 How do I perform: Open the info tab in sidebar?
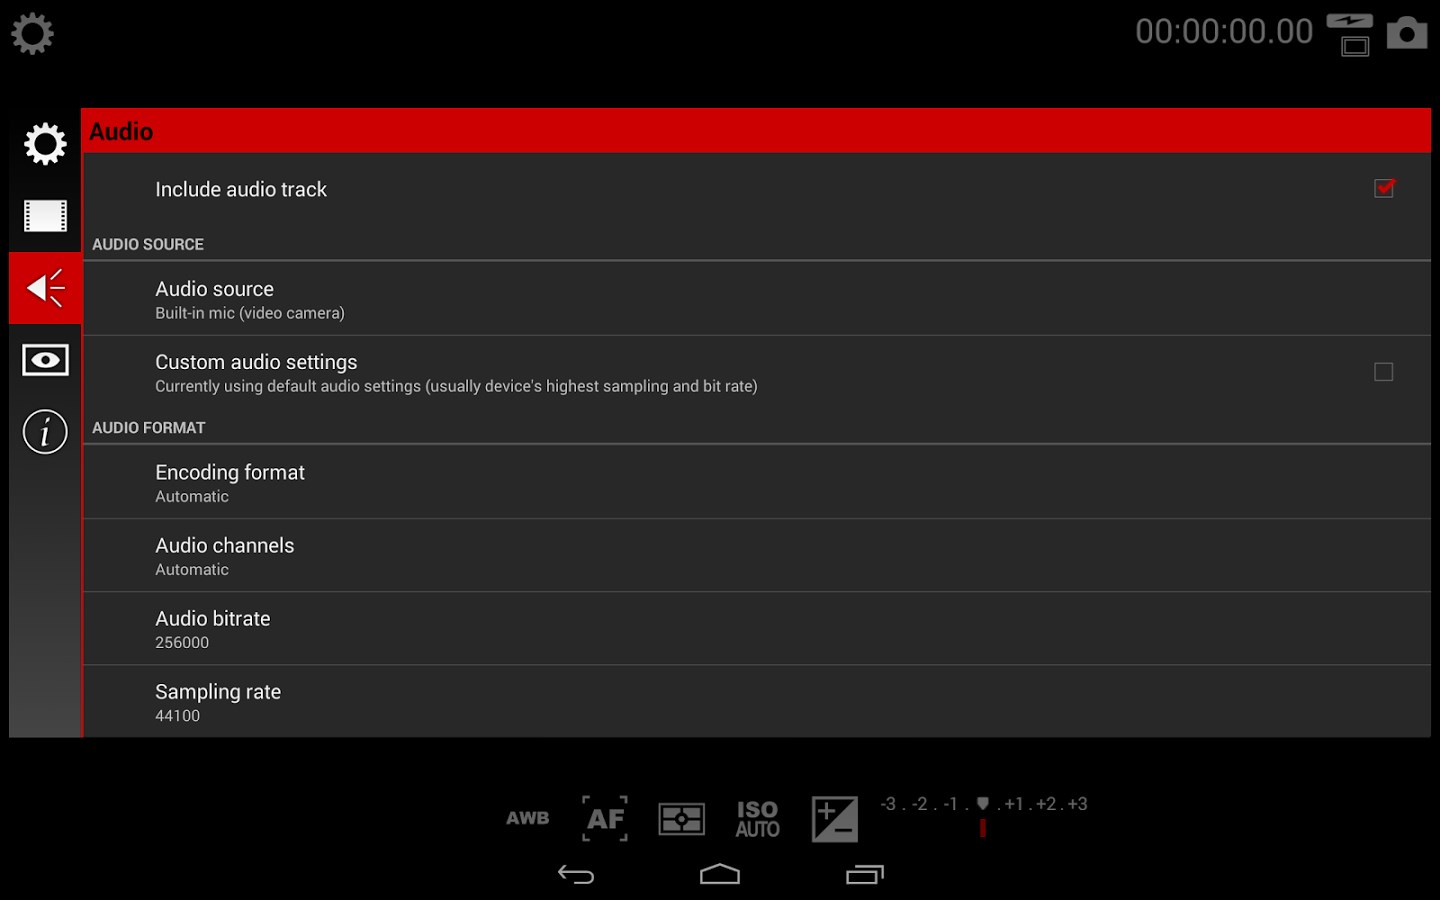point(45,432)
